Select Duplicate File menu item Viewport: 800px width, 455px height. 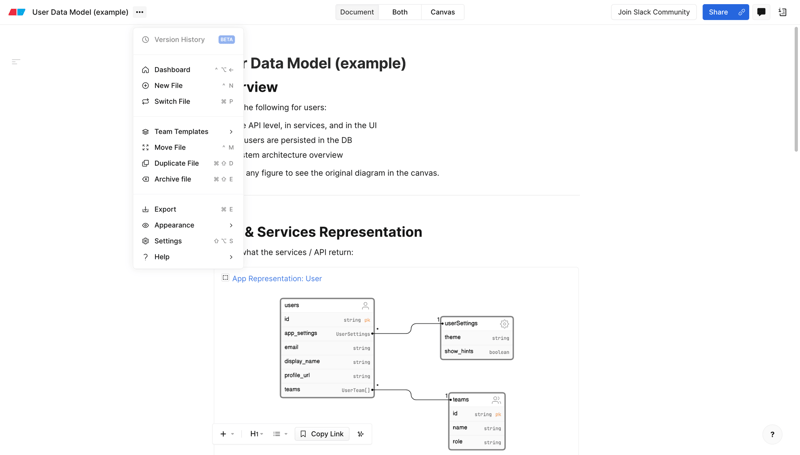tap(188, 163)
